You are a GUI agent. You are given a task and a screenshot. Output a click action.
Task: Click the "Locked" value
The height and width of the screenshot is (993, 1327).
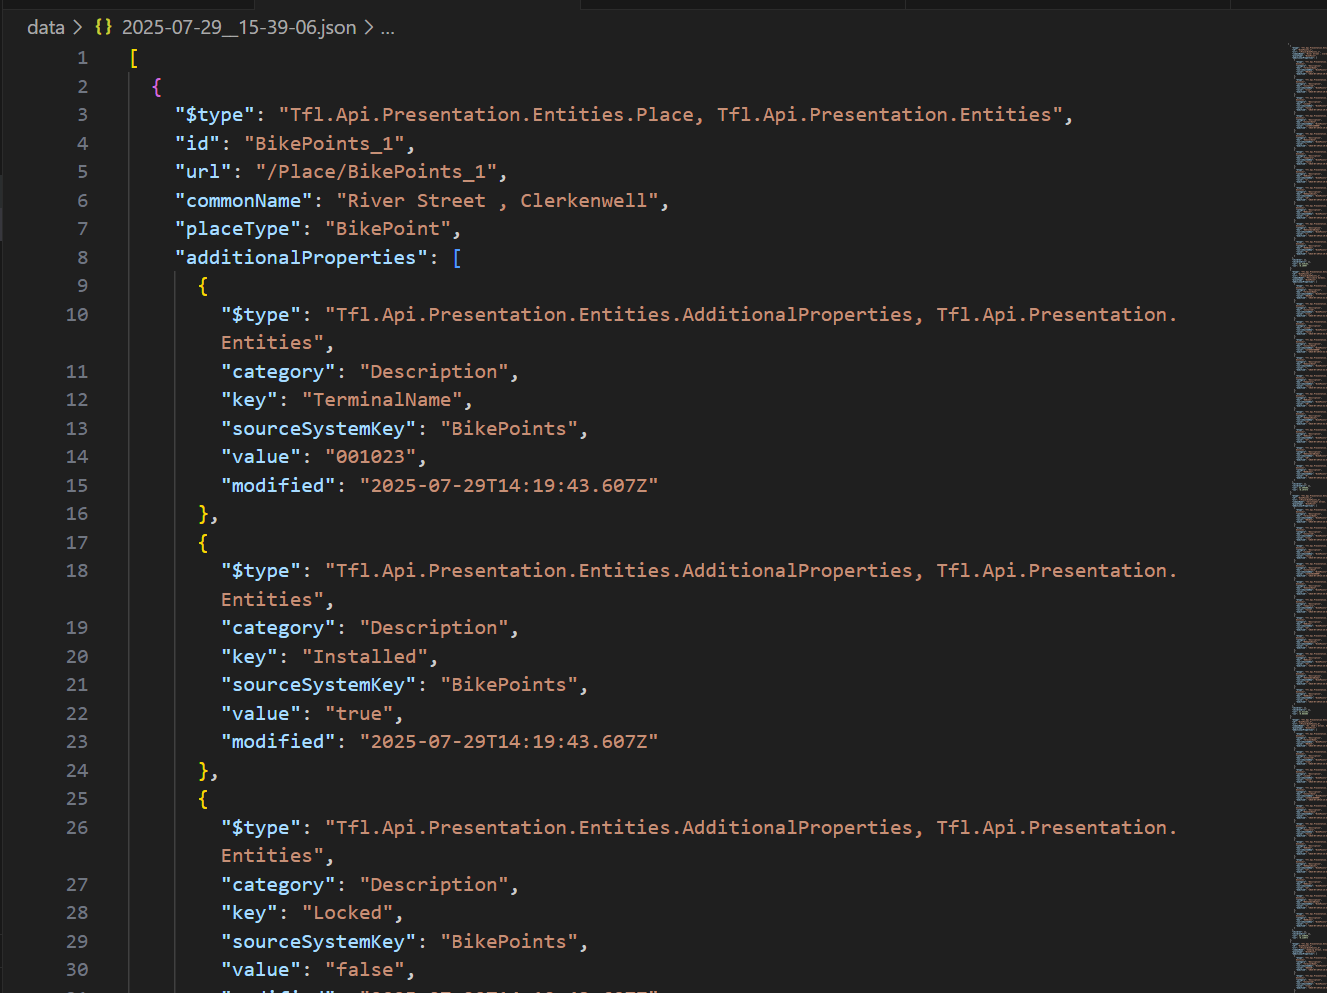[348, 913]
